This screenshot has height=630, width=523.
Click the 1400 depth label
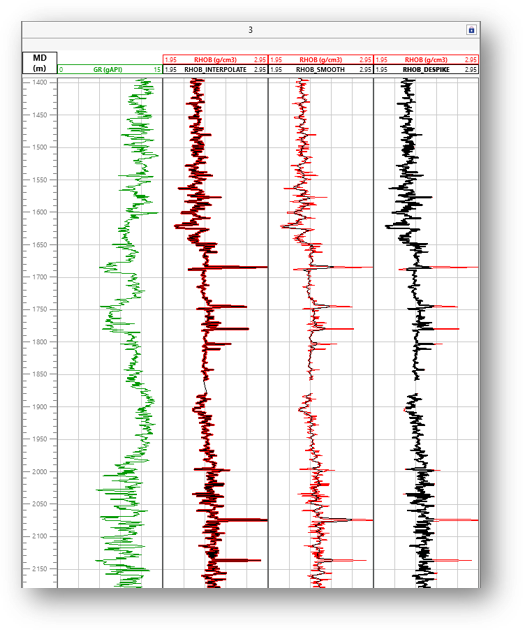[40, 82]
